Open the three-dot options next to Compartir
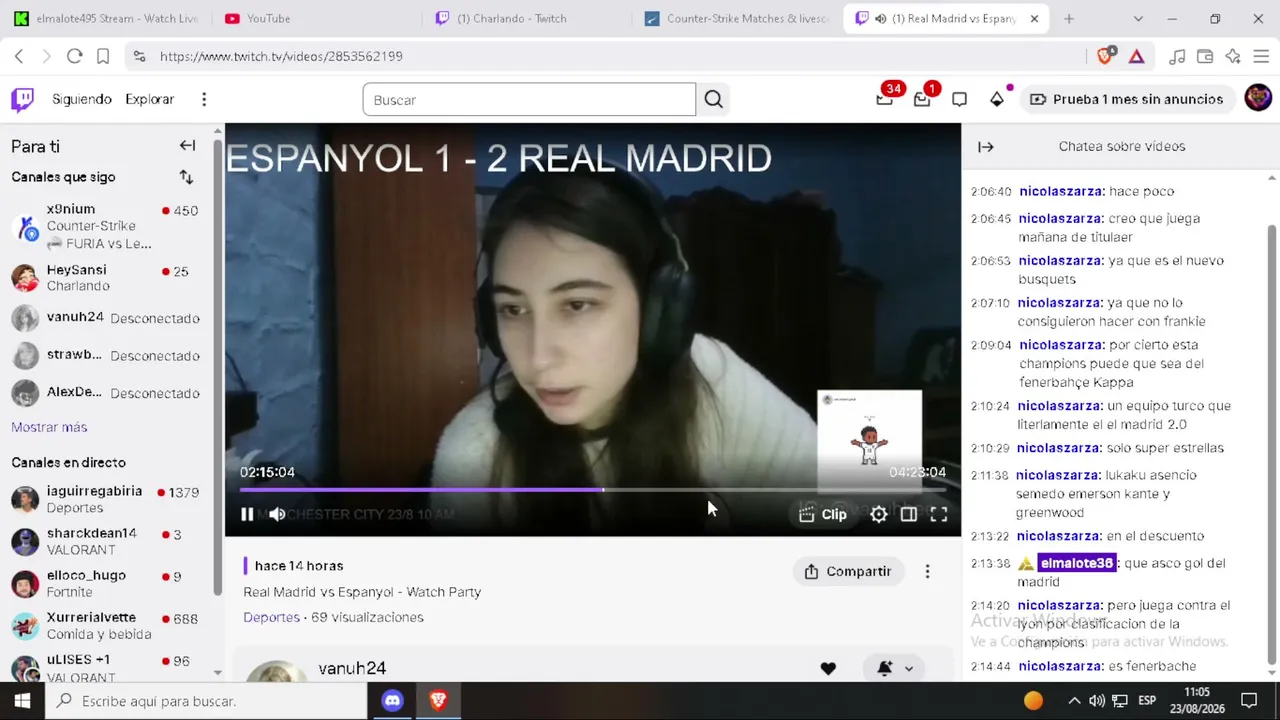The height and width of the screenshot is (720, 1280). (x=927, y=571)
